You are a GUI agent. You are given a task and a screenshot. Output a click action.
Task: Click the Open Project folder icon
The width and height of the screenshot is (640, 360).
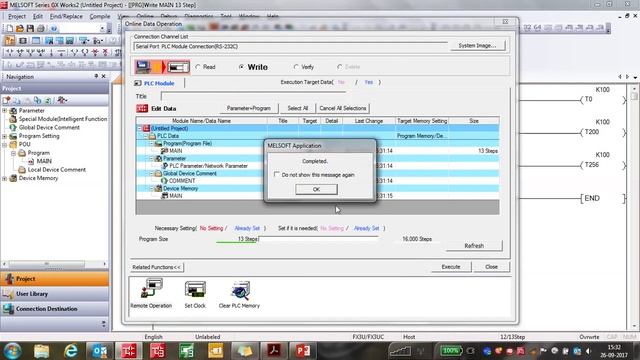click(x=20, y=29)
